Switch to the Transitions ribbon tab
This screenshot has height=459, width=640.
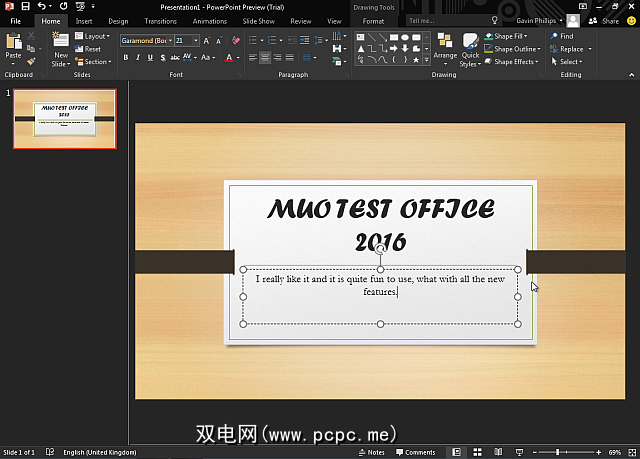(160, 20)
